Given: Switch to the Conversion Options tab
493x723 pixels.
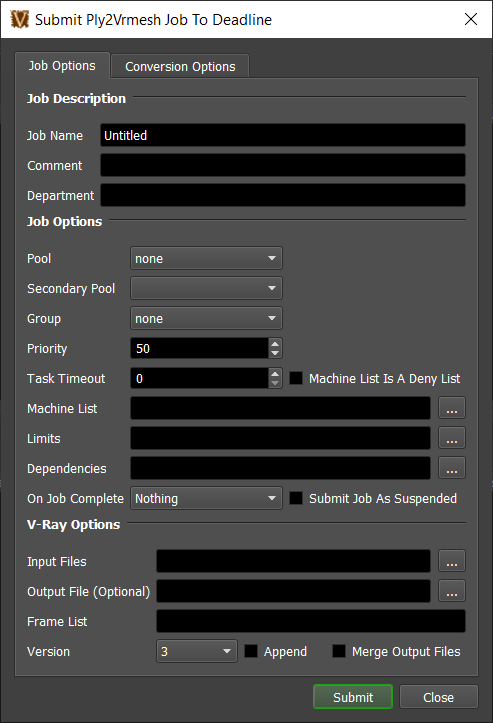Looking at the screenshot, I should (x=180, y=66).
